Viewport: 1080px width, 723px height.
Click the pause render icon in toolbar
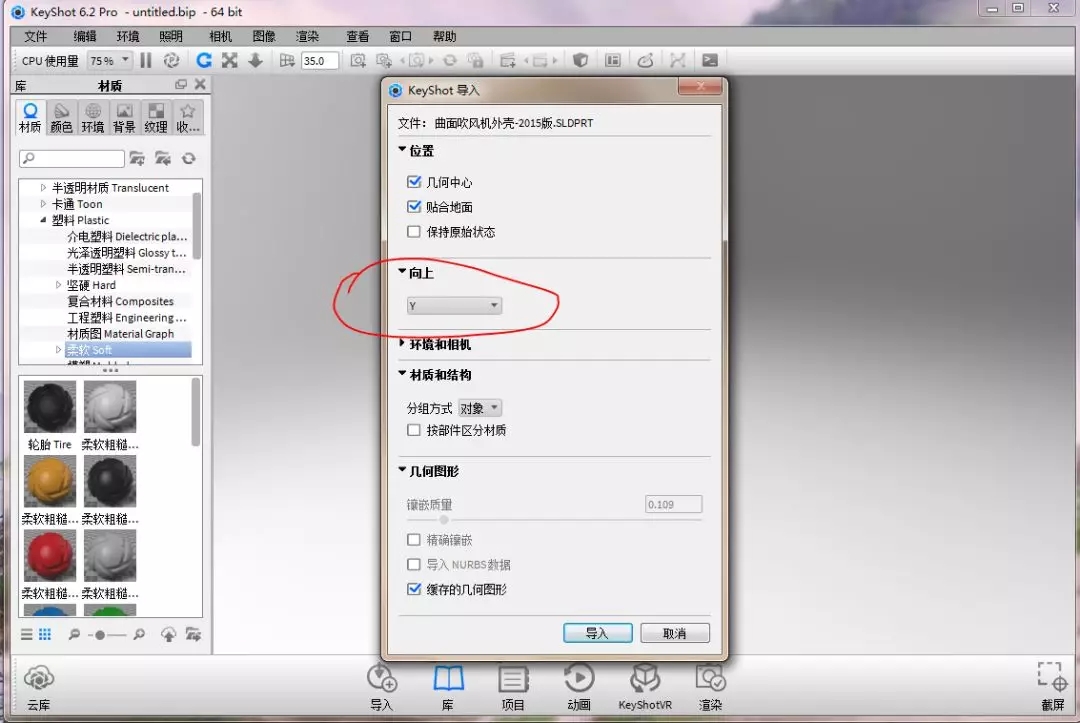tap(146, 61)
